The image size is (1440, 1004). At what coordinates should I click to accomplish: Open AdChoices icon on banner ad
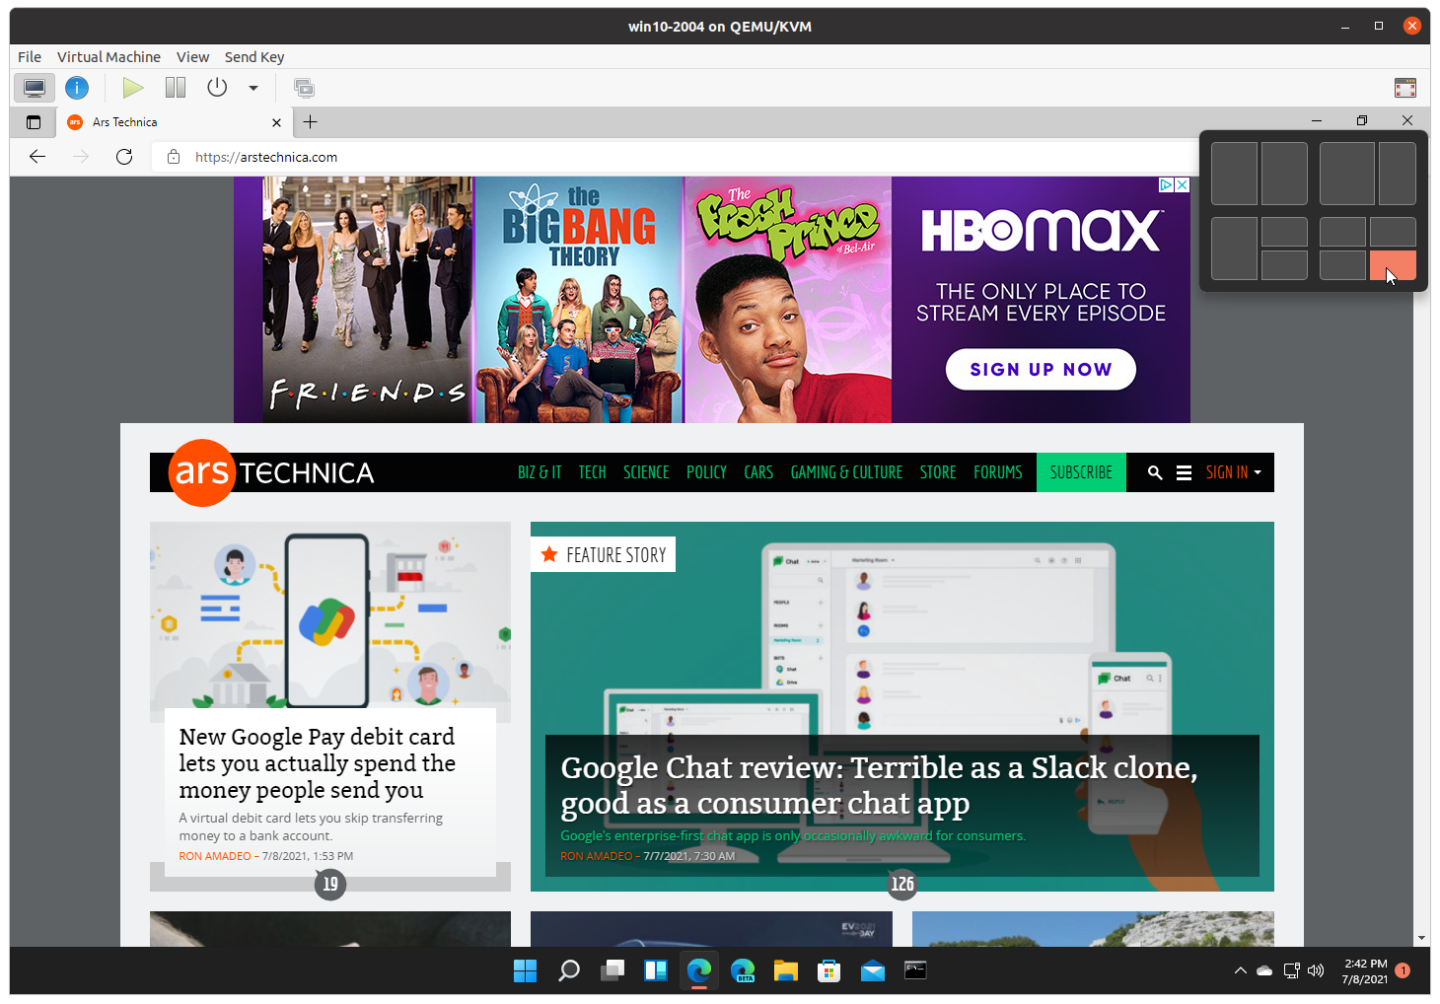pyautogui.click(x=1165, y=185)
